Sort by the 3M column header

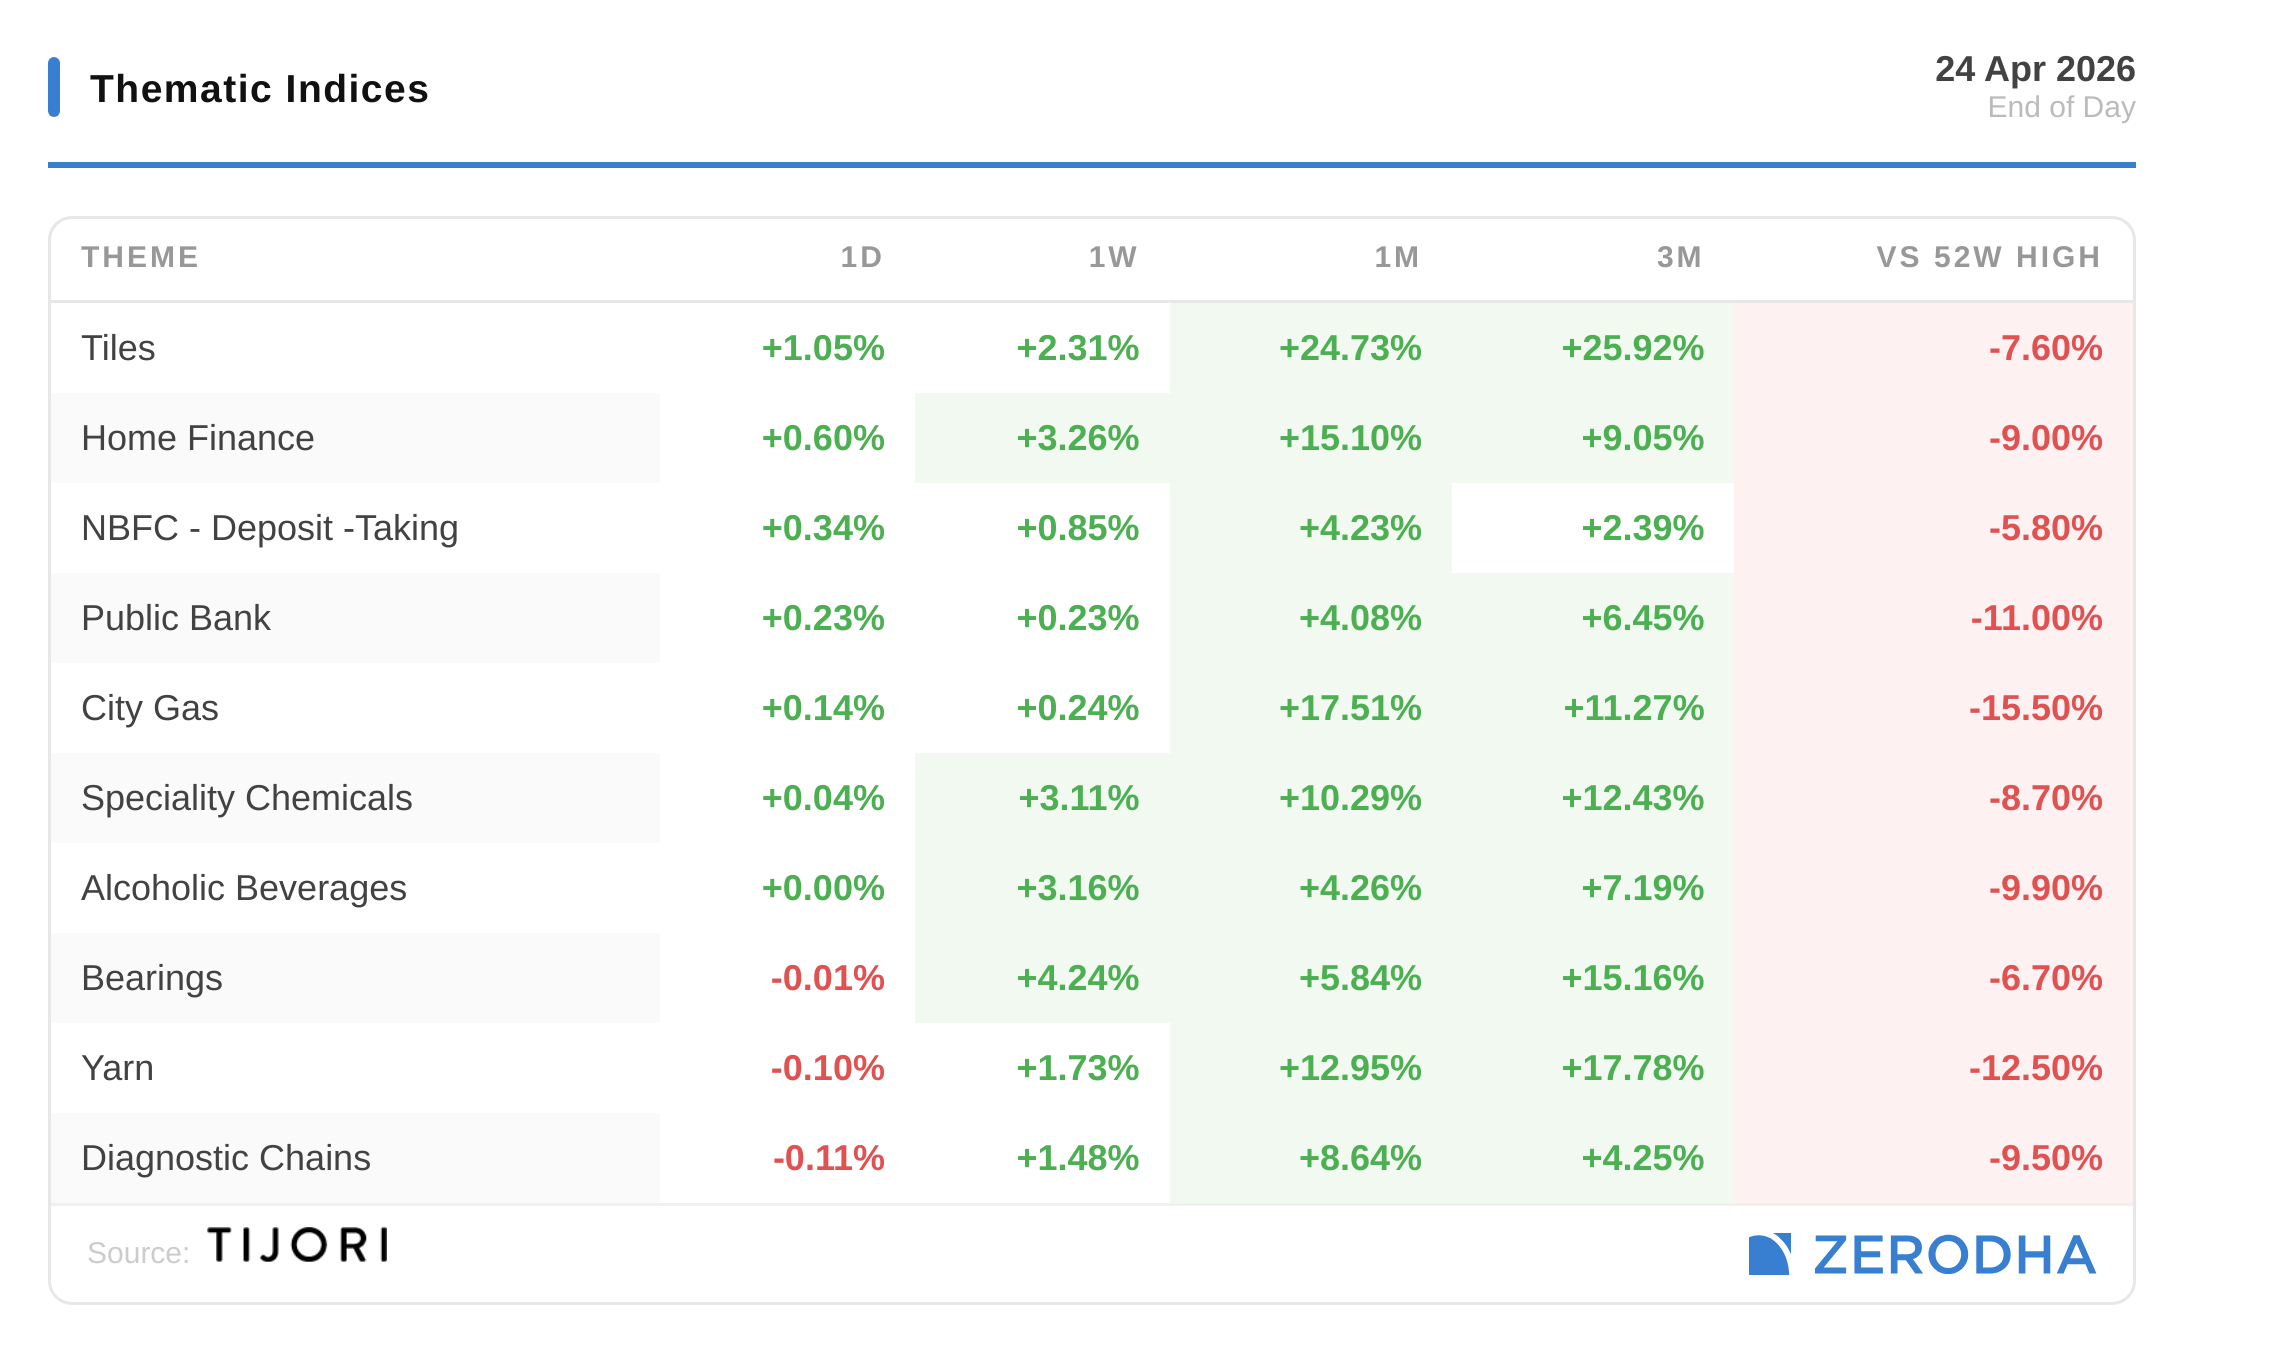coord(1679,258)
